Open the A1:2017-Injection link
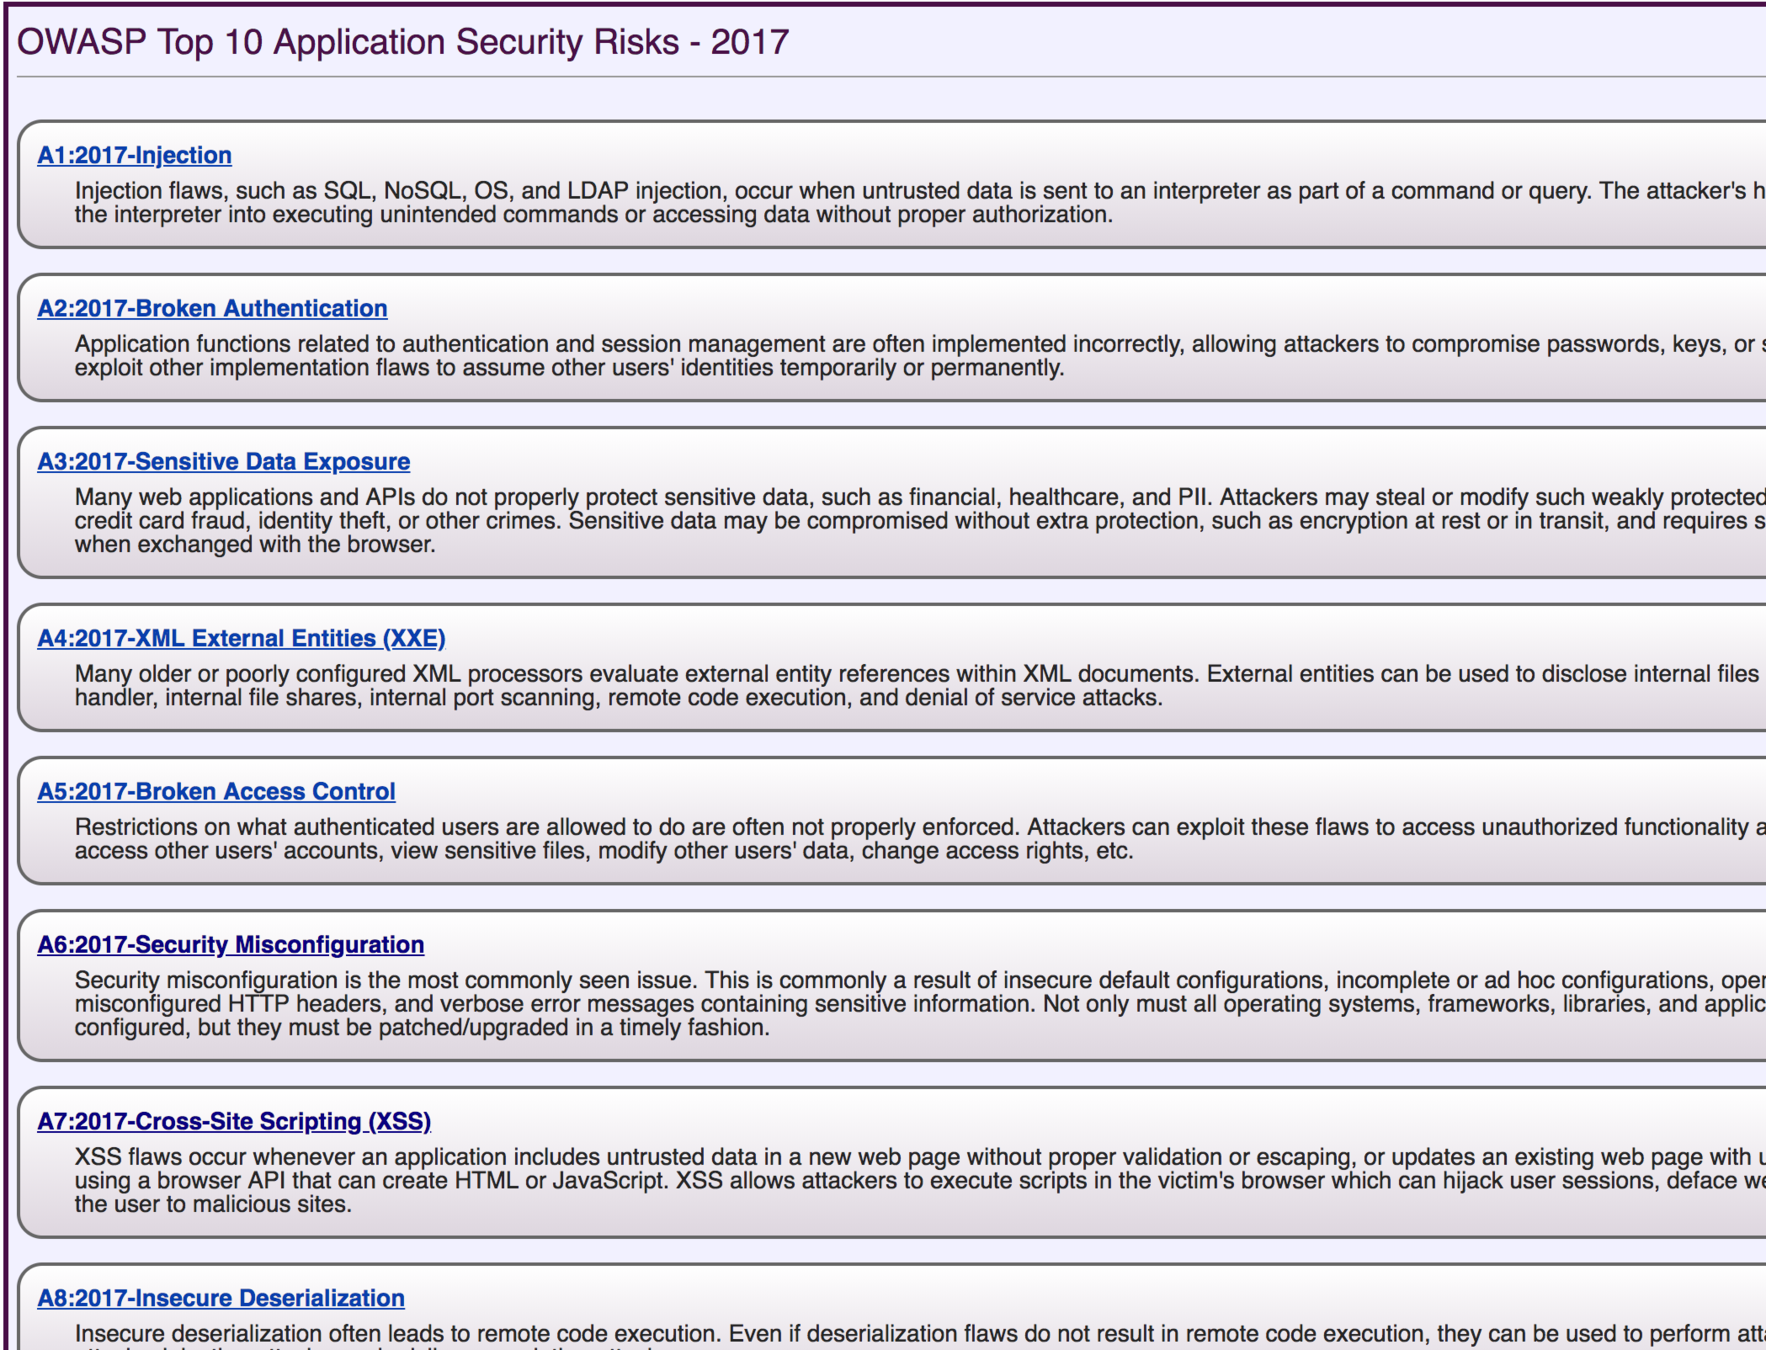 (134, 155)
